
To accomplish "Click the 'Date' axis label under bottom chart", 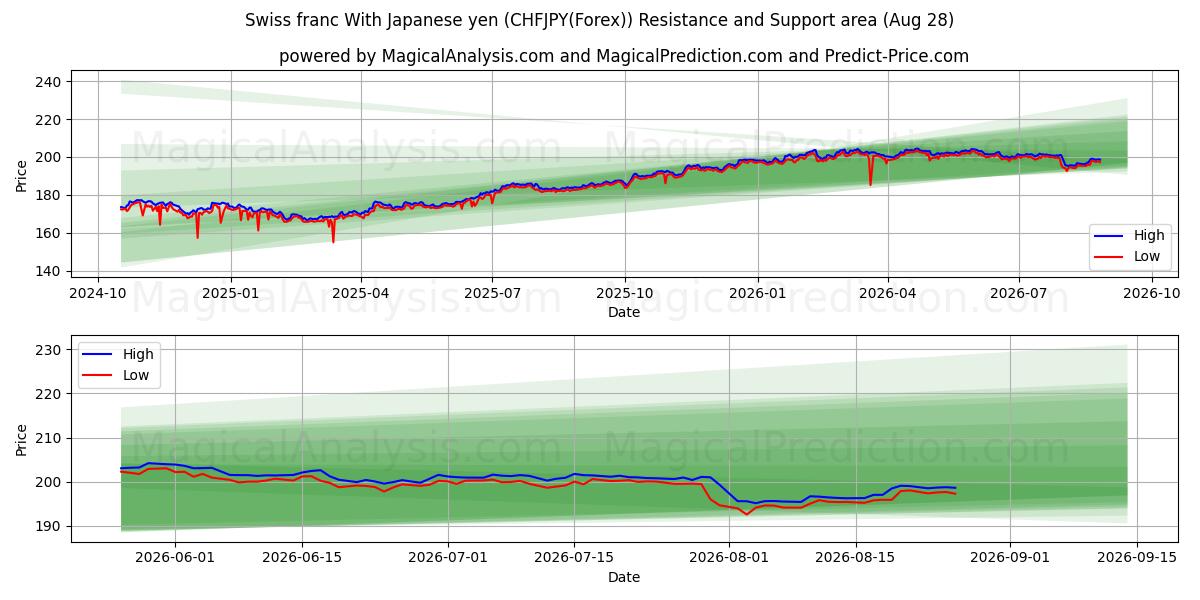I will [624, 578].
